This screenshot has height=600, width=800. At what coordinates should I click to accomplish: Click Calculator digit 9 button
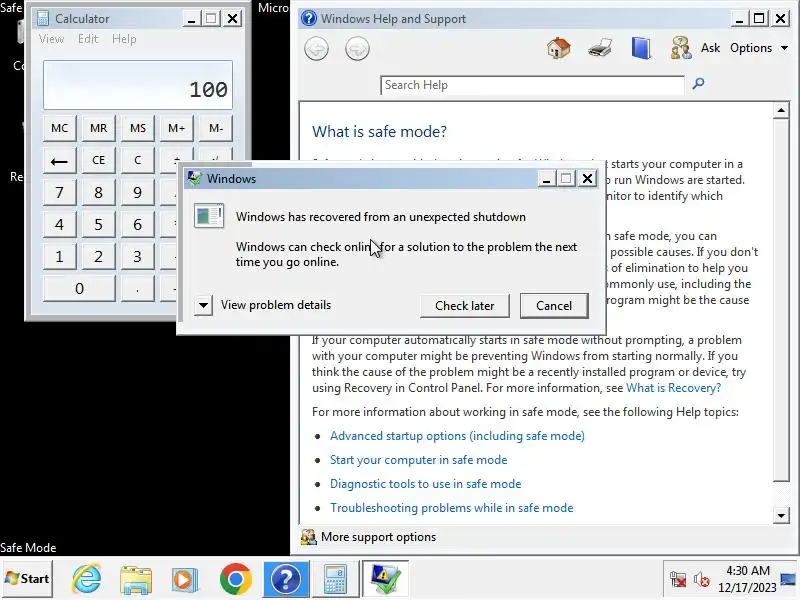pyautogui.click(x=138, y=192)
